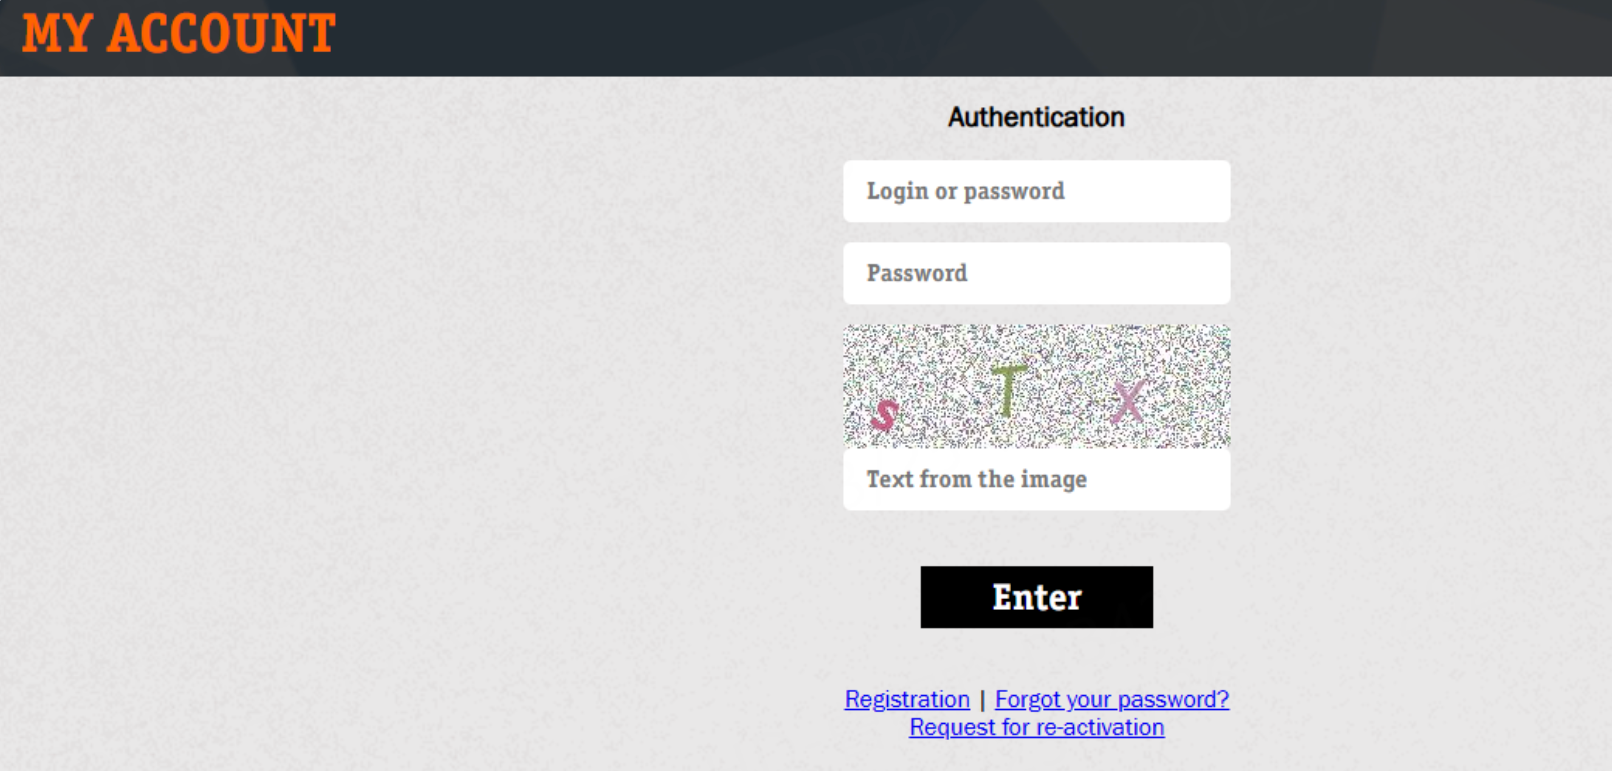Viewport: 1612px width, 771px height.
Task: Click the top-left corner of captcha image
Action: (x=848, y=329)
